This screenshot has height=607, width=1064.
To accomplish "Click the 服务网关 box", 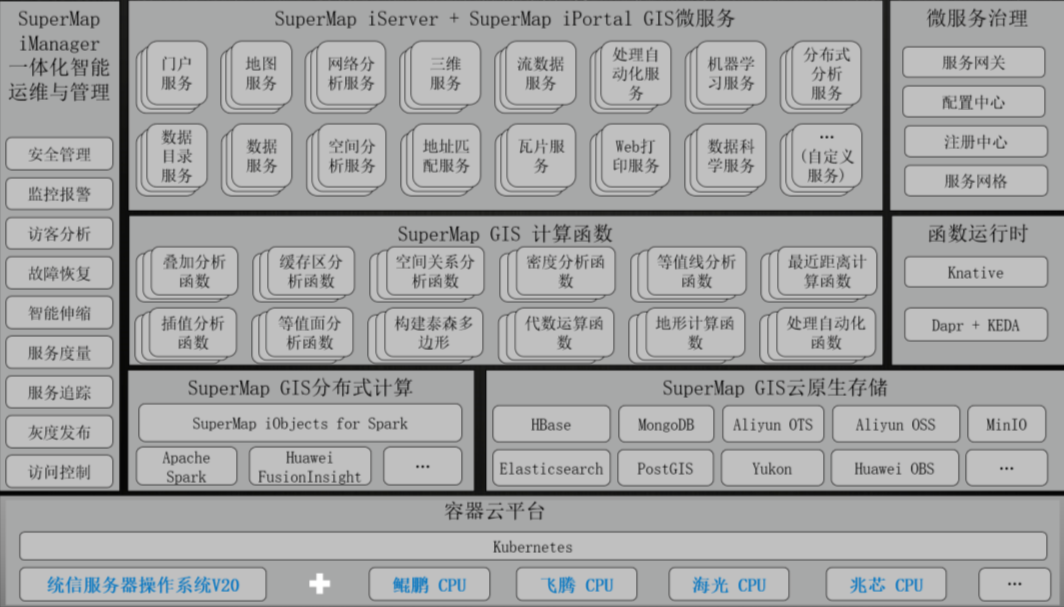I will 974,62.
